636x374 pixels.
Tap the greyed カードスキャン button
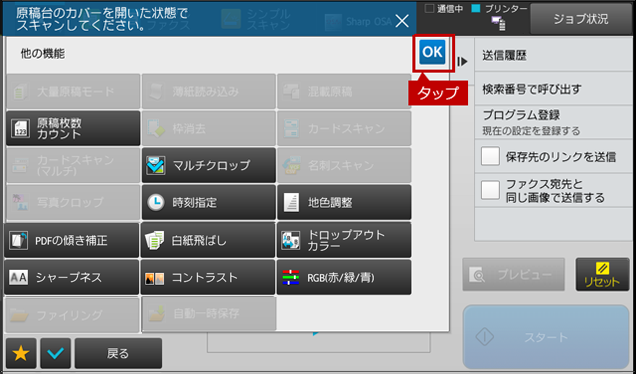344,129
